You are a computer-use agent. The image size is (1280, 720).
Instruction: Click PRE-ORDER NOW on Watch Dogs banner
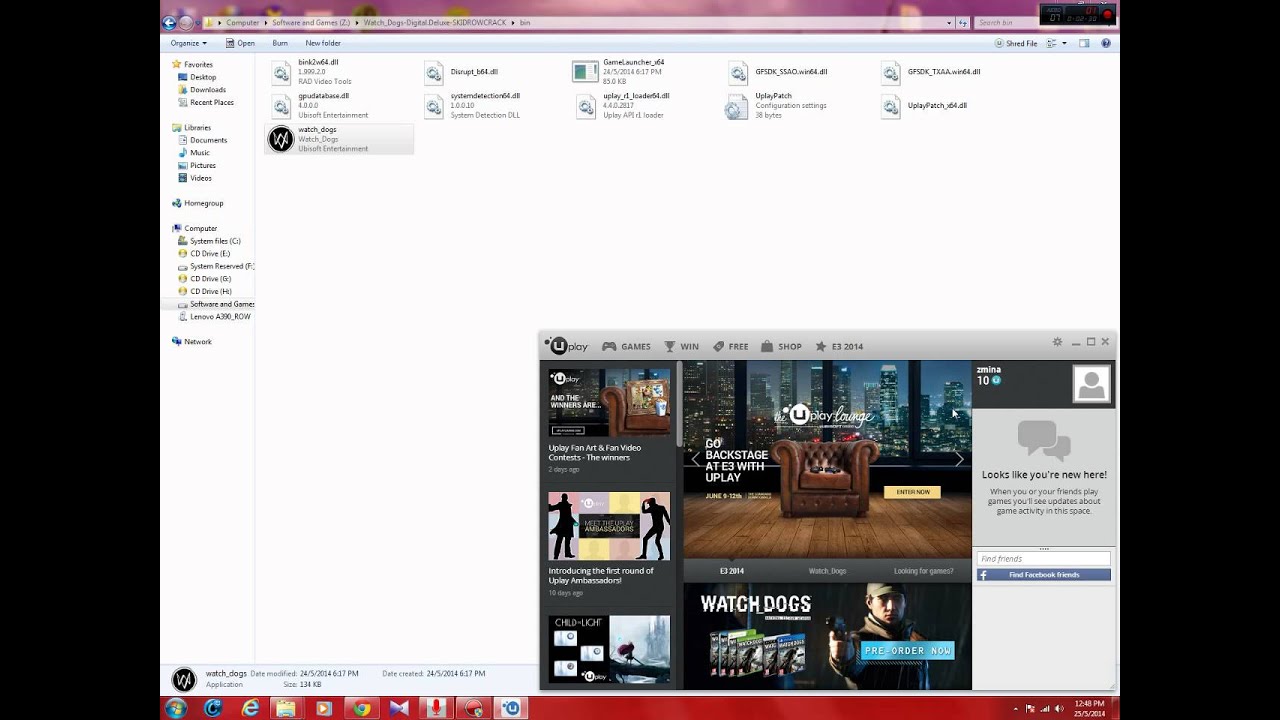pos(908,650)
